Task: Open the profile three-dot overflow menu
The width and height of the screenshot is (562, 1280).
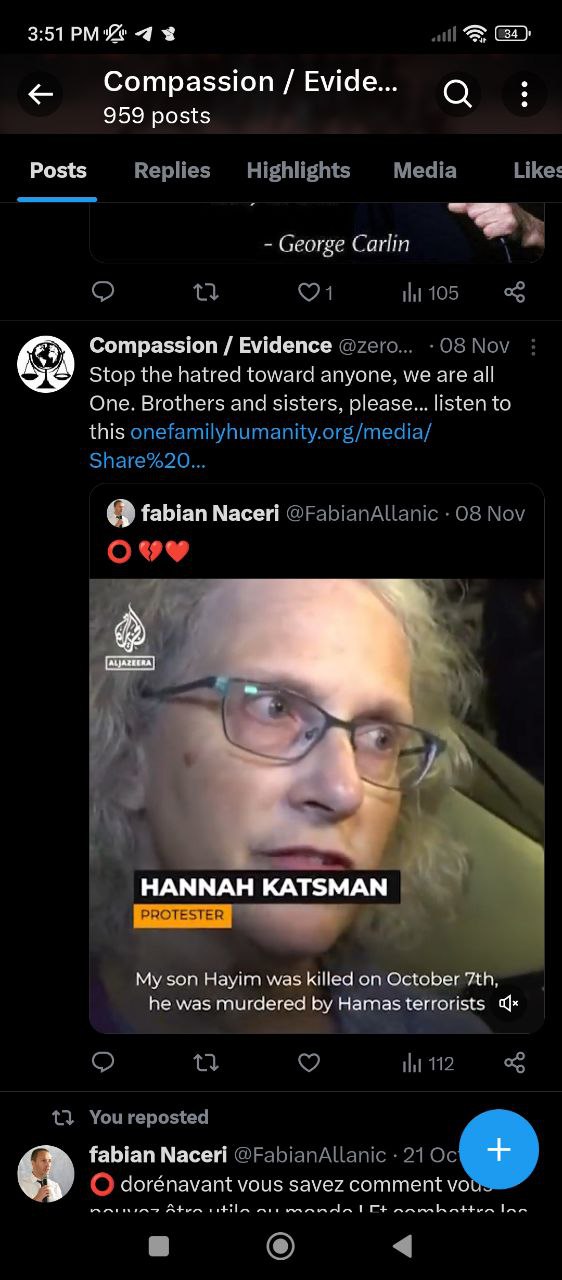Action: pyautogui.click(x=524, y=95)
